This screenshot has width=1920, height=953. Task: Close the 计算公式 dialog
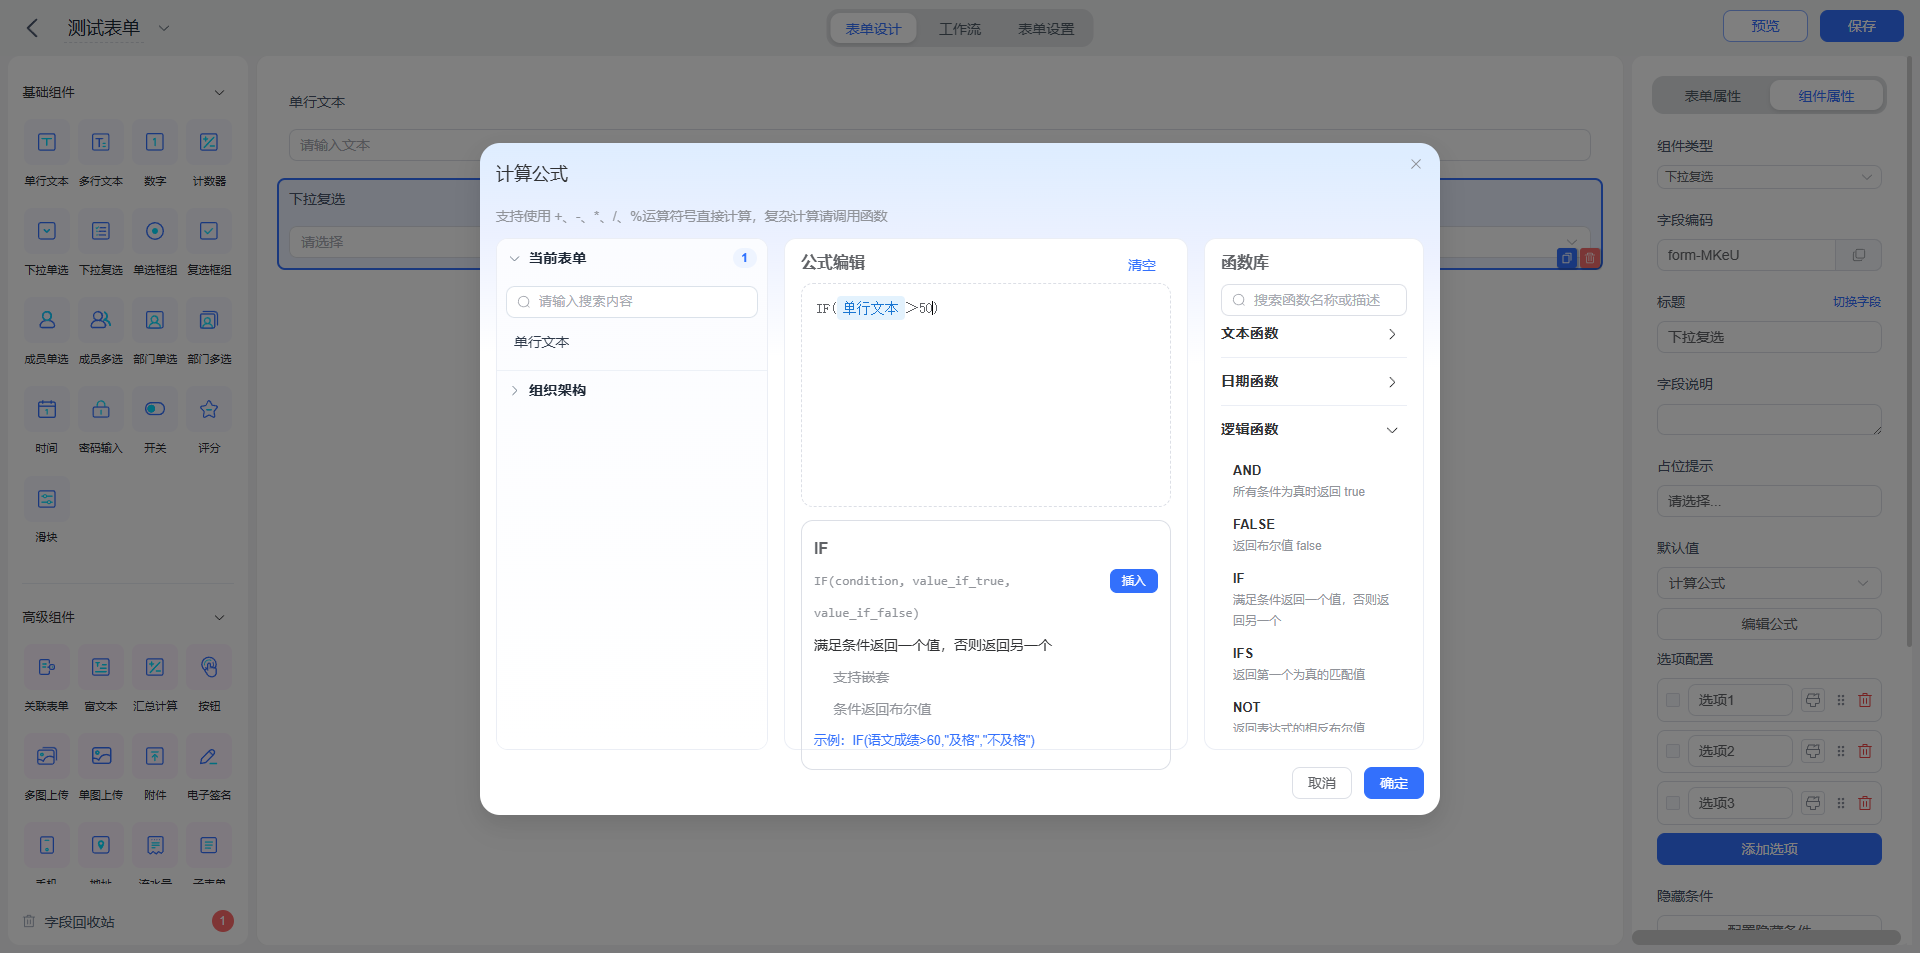pyautogui.click(x=1416, y=164)
